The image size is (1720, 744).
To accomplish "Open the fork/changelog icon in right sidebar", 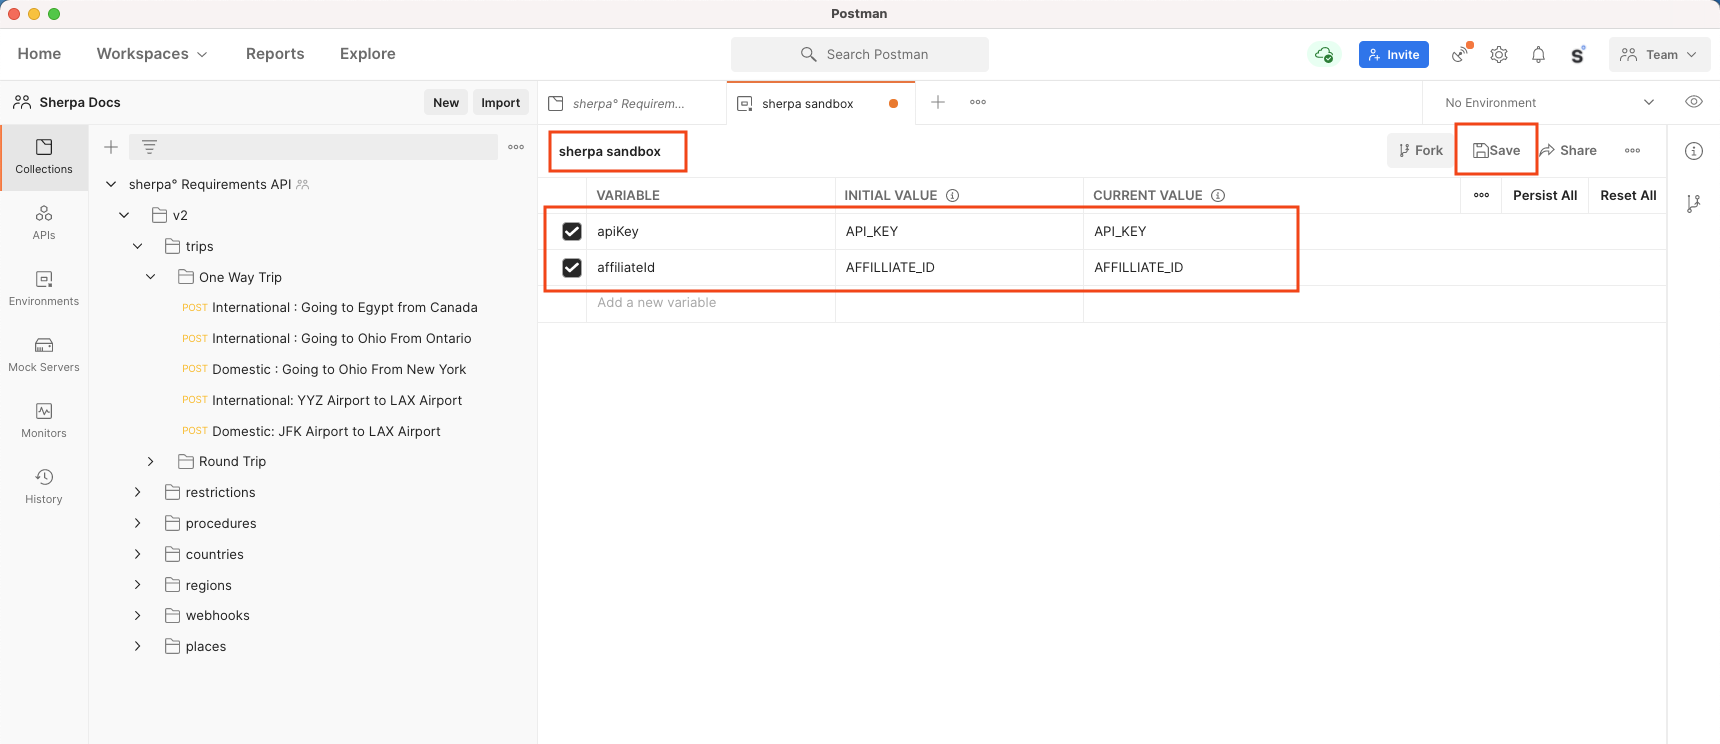I will point(1694,204).
